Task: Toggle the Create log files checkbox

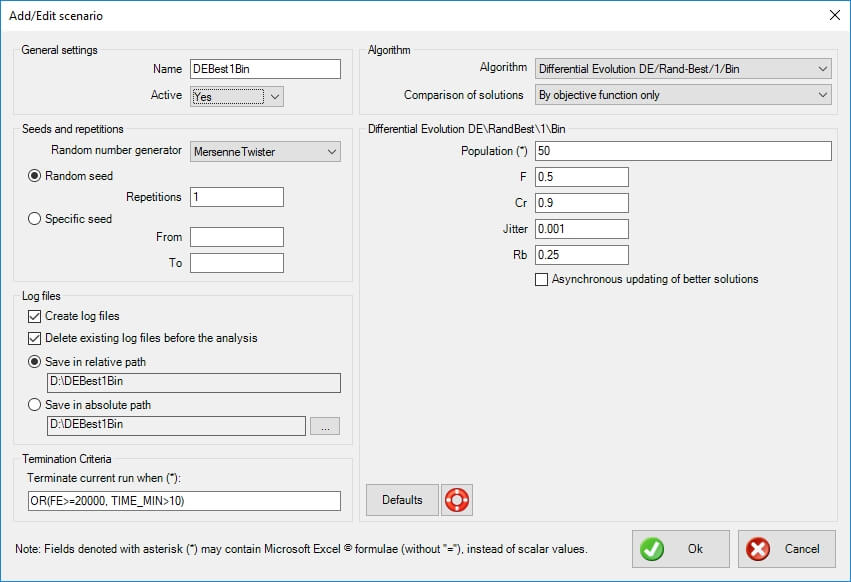Action: point(35,316)
